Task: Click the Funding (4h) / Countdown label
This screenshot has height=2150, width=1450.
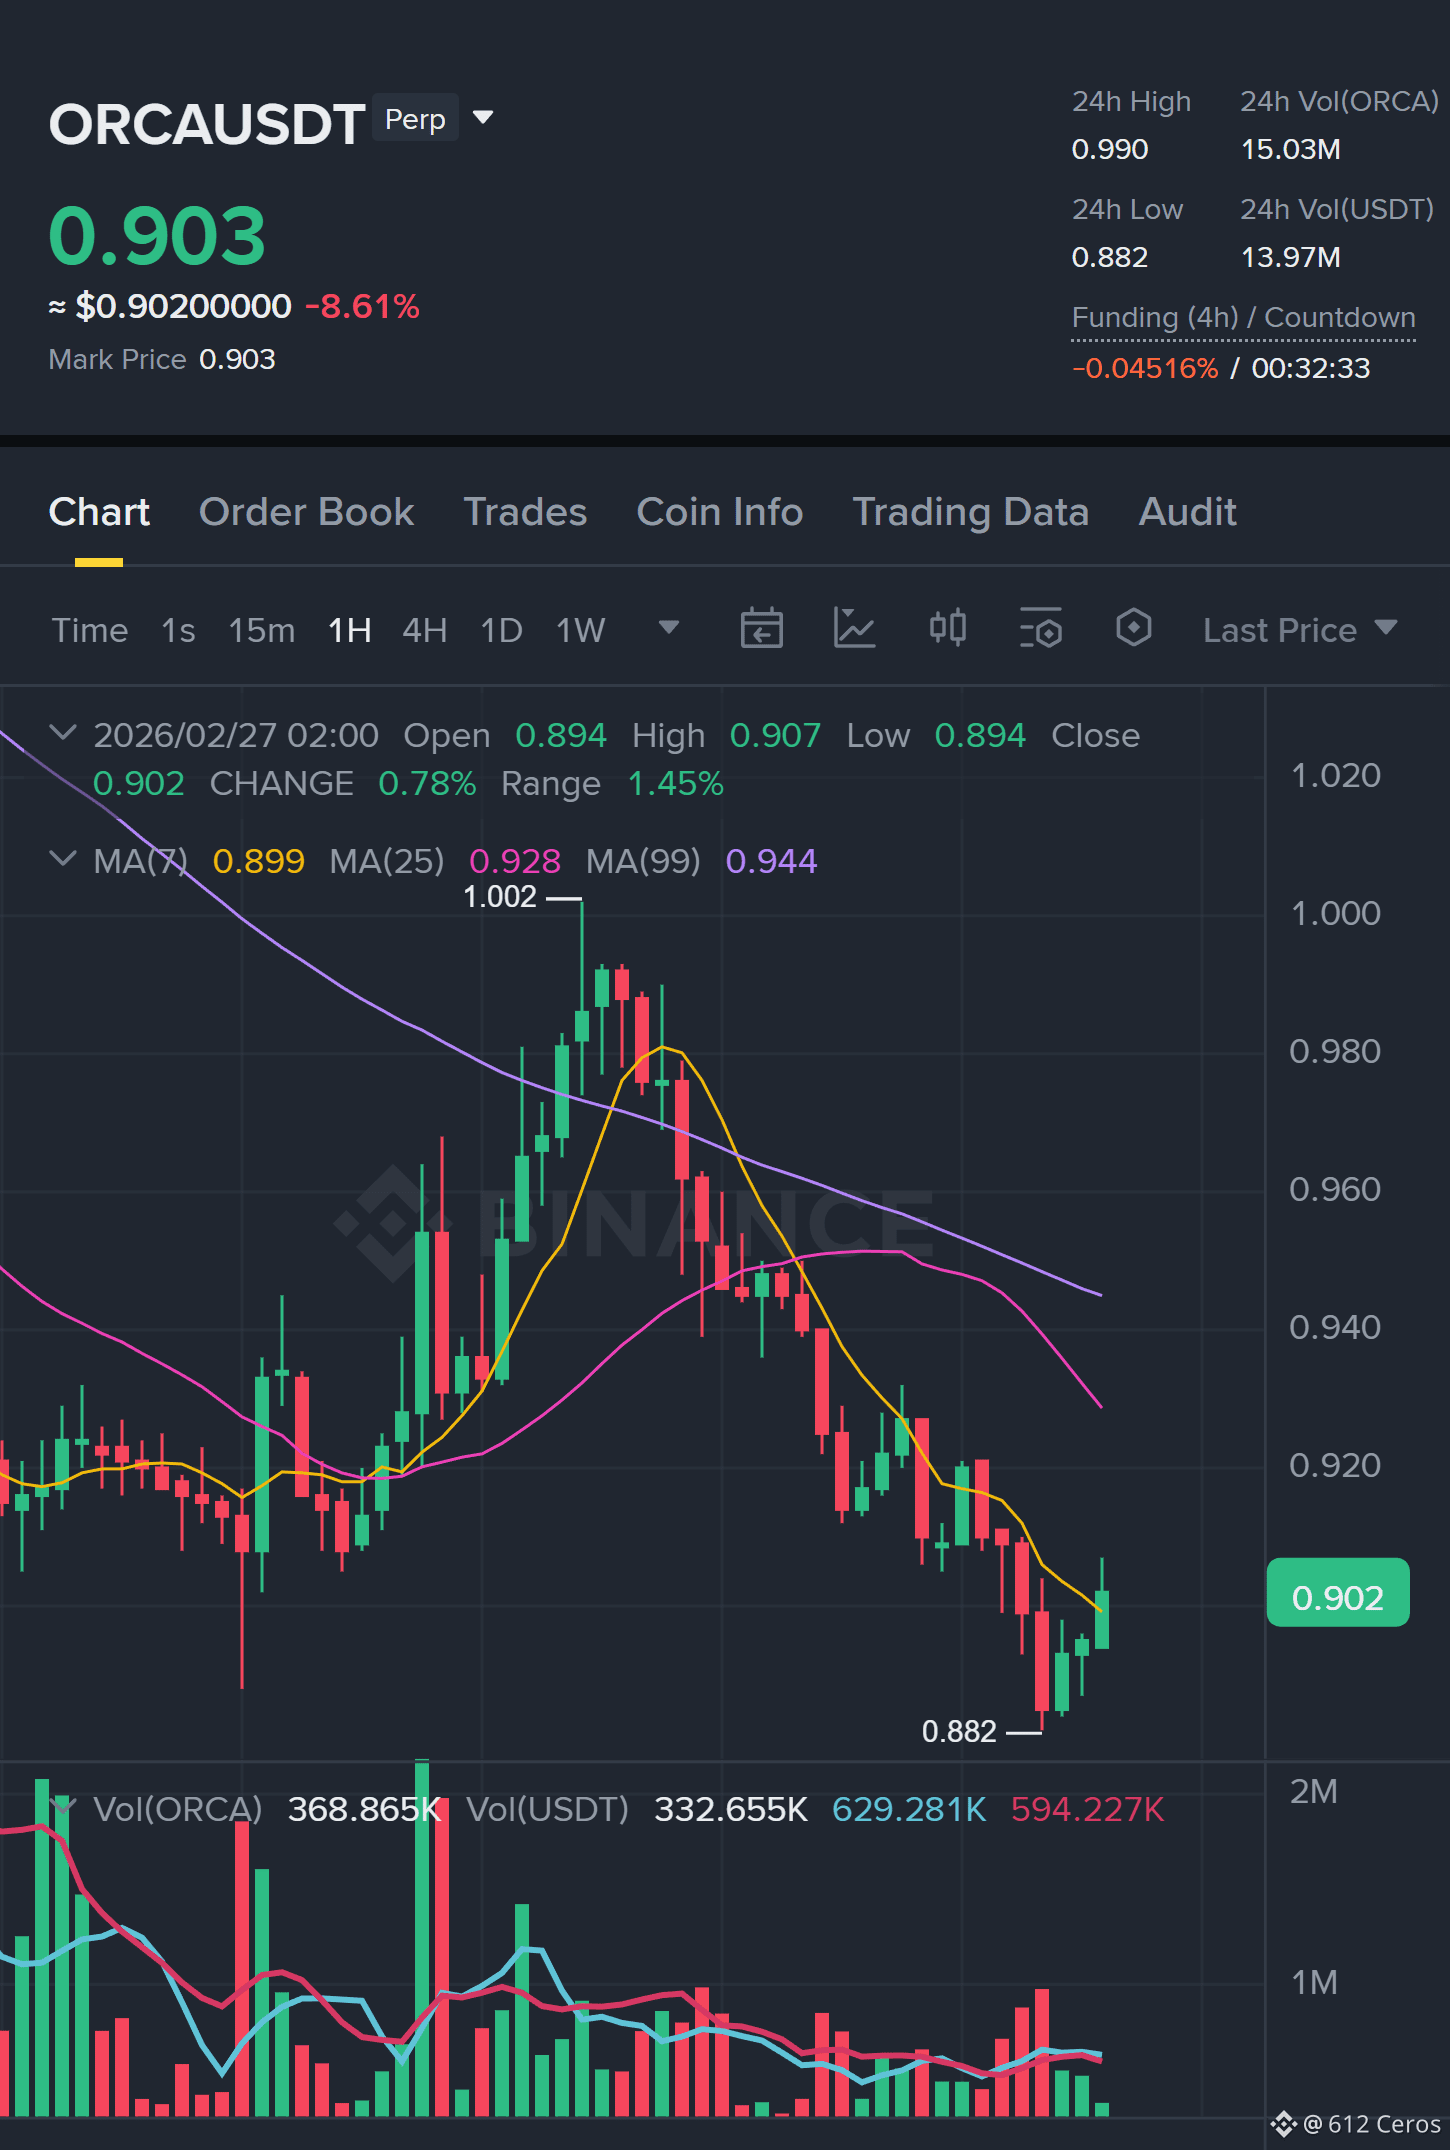Action: pyautogui.click(x=1243, y=318)
